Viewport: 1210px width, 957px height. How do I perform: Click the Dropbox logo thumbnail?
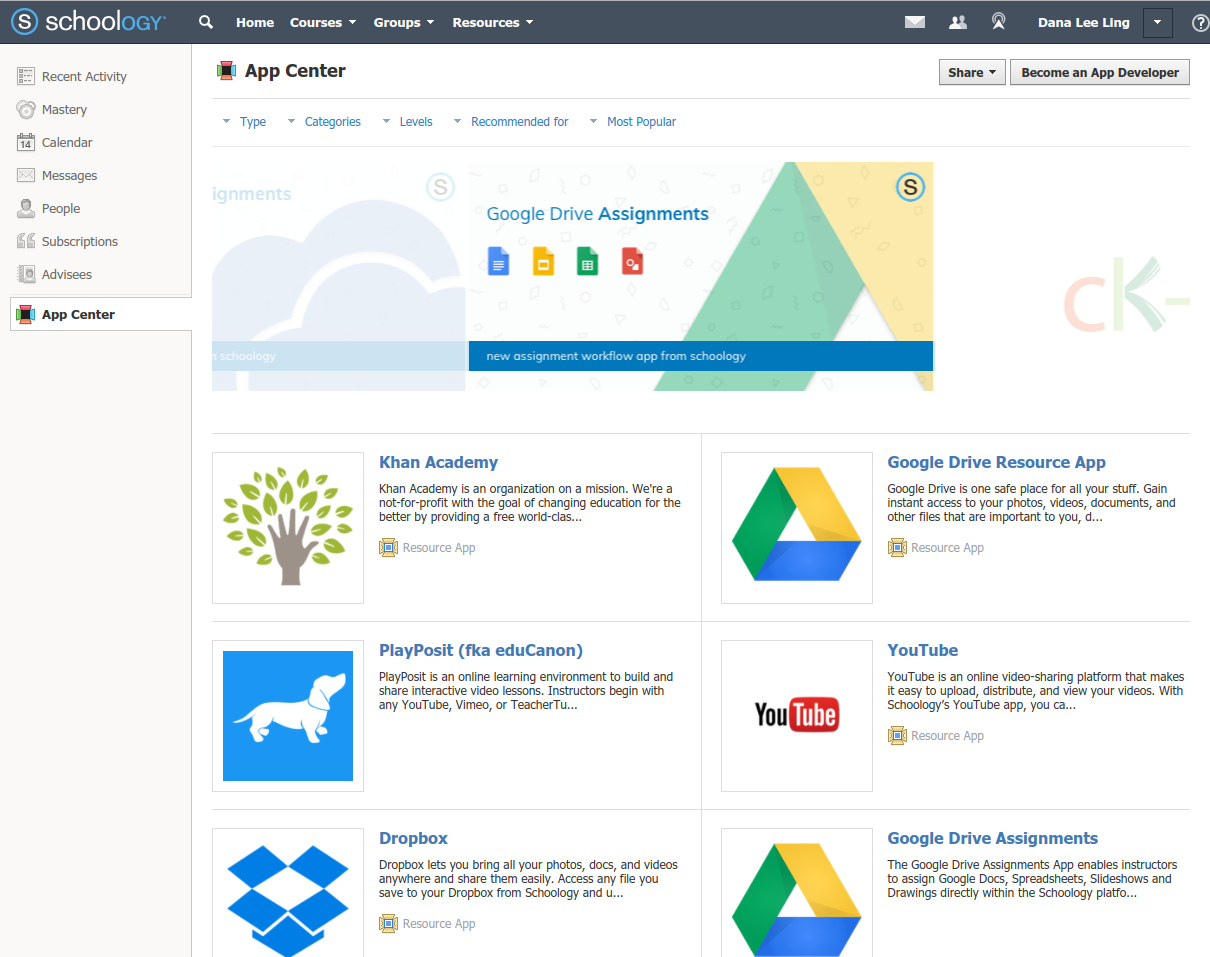pyautogui.click(x=288, y=893)
